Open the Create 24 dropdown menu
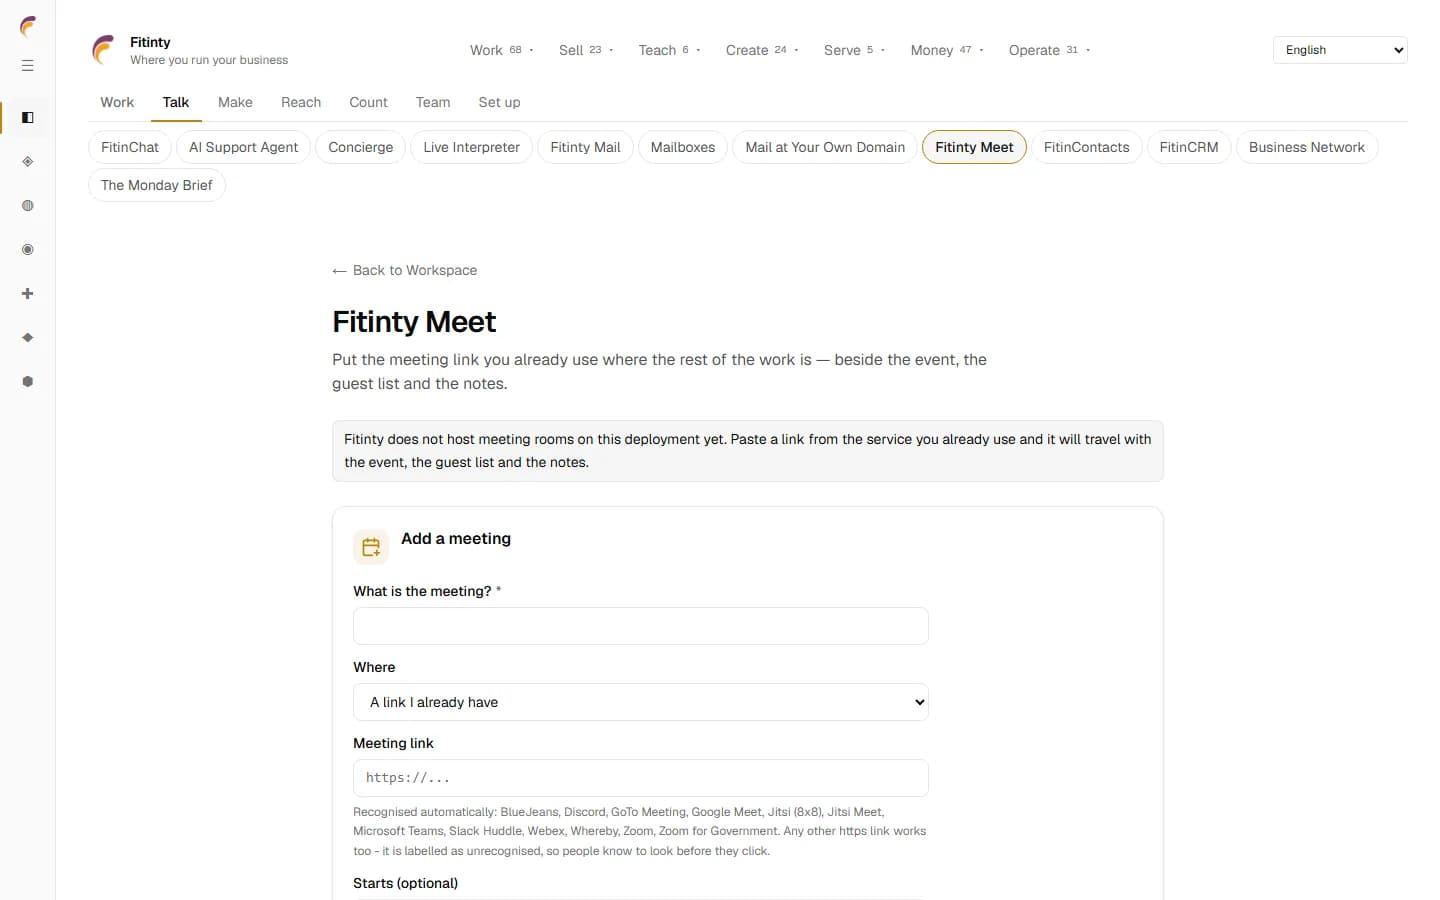This screenshot has height=900, width=1440. [762, 50]
